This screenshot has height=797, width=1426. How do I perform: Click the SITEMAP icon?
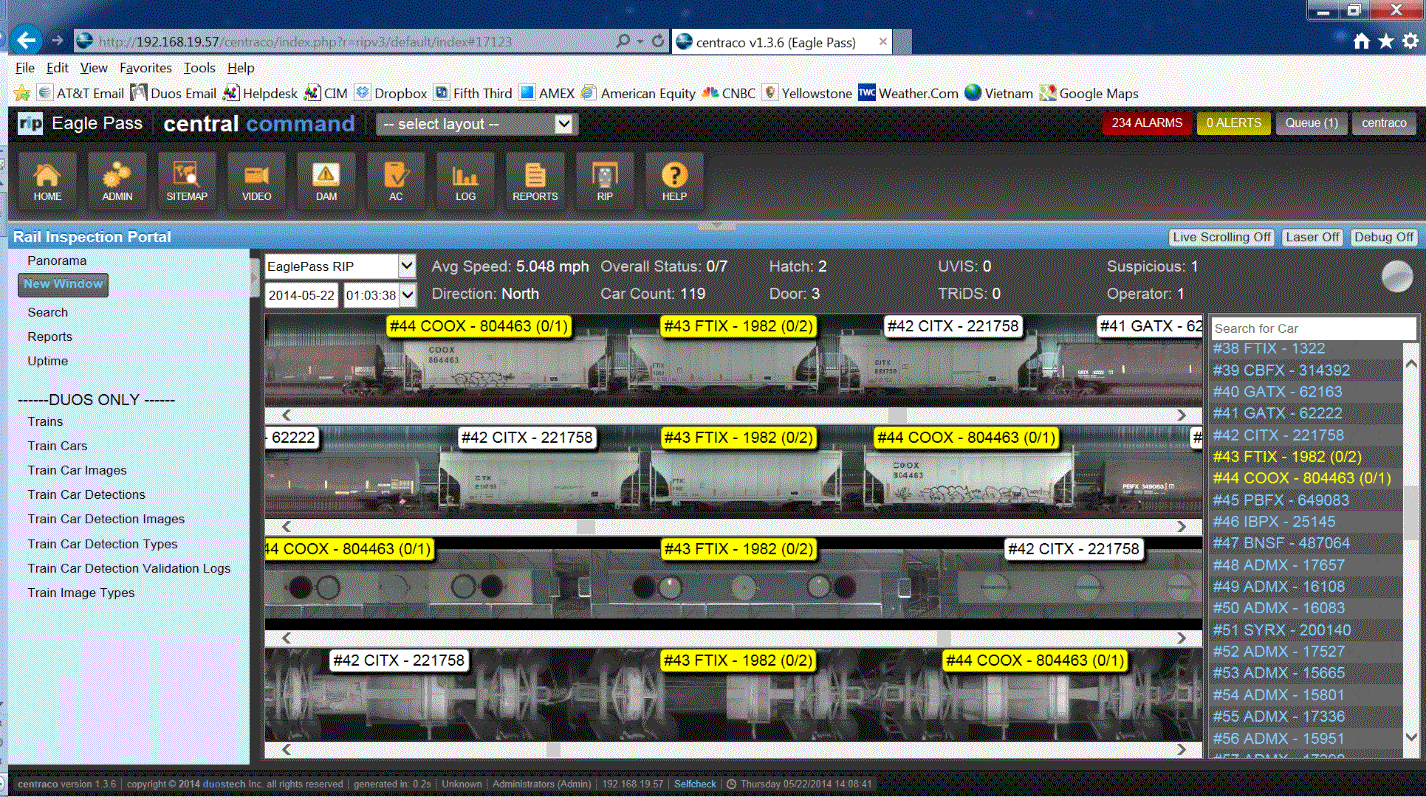187,181
